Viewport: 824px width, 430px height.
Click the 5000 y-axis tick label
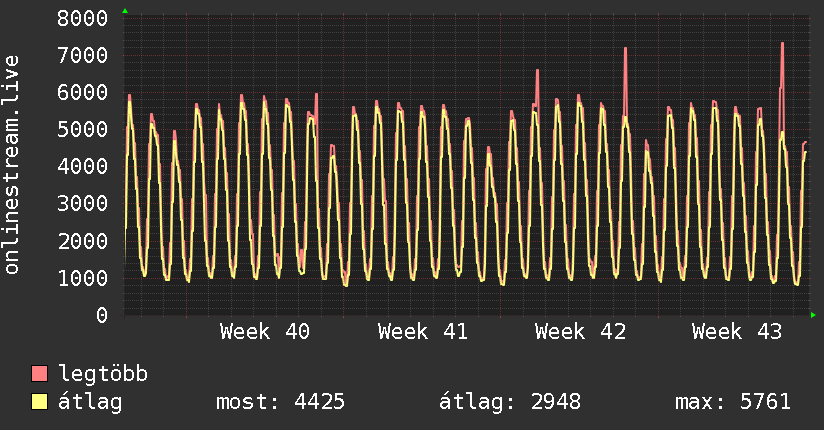(83, 129)
